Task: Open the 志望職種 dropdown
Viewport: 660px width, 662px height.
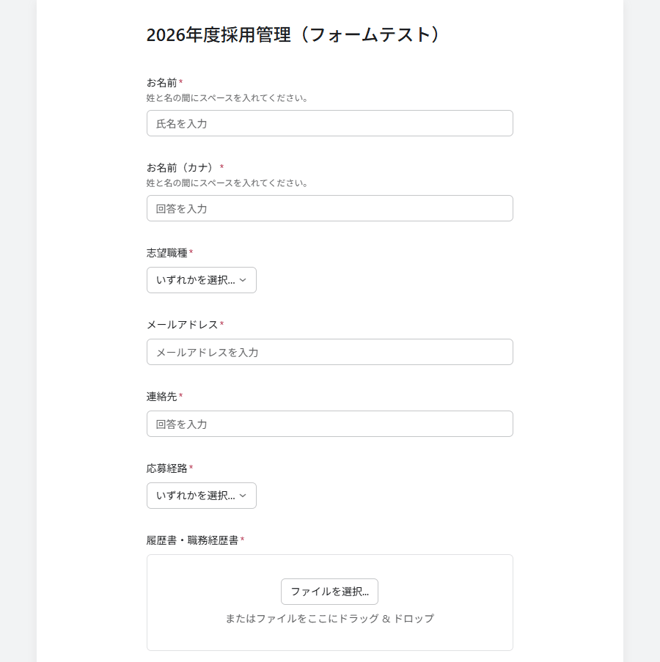Action: [x=200, y=280]
